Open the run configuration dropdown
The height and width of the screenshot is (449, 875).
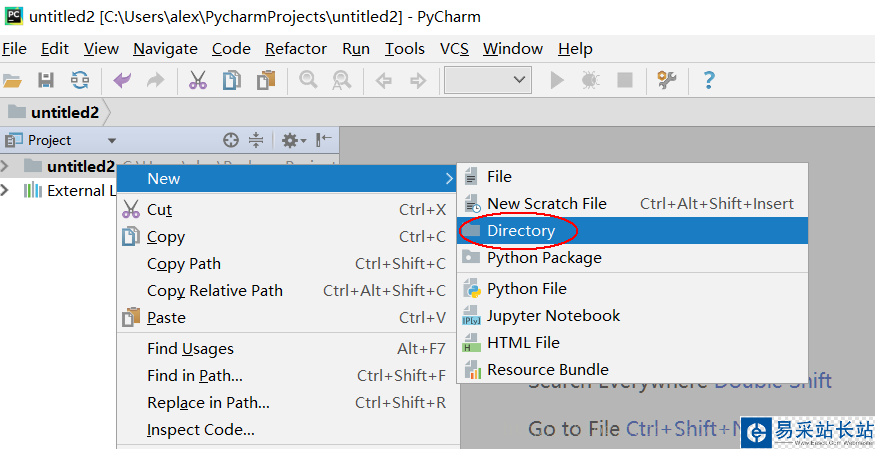coord(487,80)
